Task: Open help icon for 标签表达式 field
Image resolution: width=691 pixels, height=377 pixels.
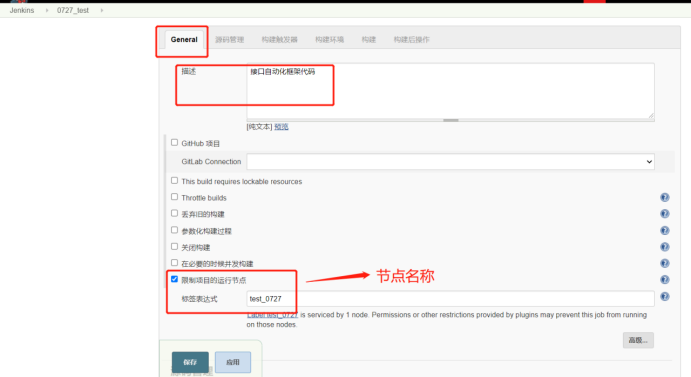Action: coord(665,297)
